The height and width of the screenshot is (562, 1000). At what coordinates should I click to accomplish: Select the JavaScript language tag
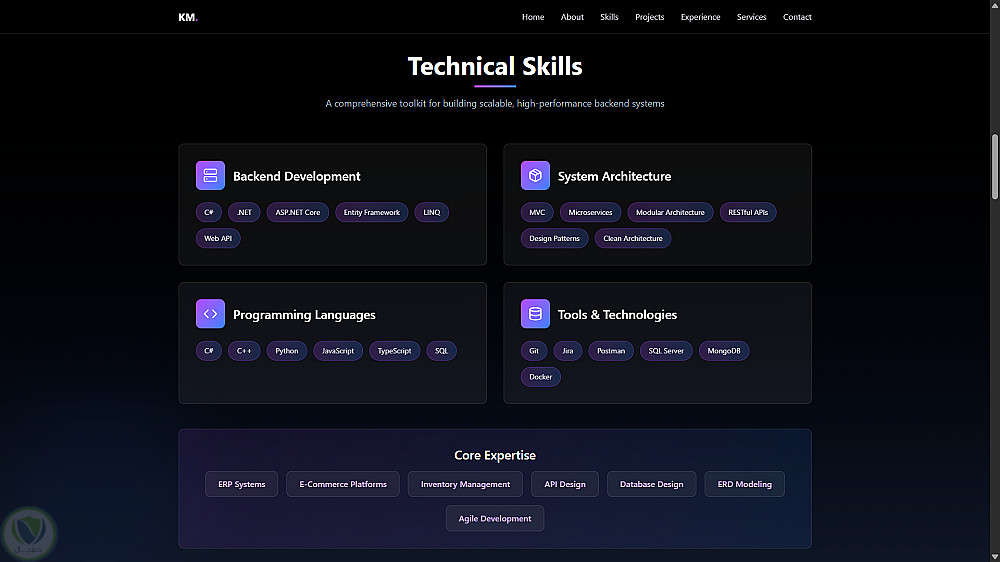338,351
